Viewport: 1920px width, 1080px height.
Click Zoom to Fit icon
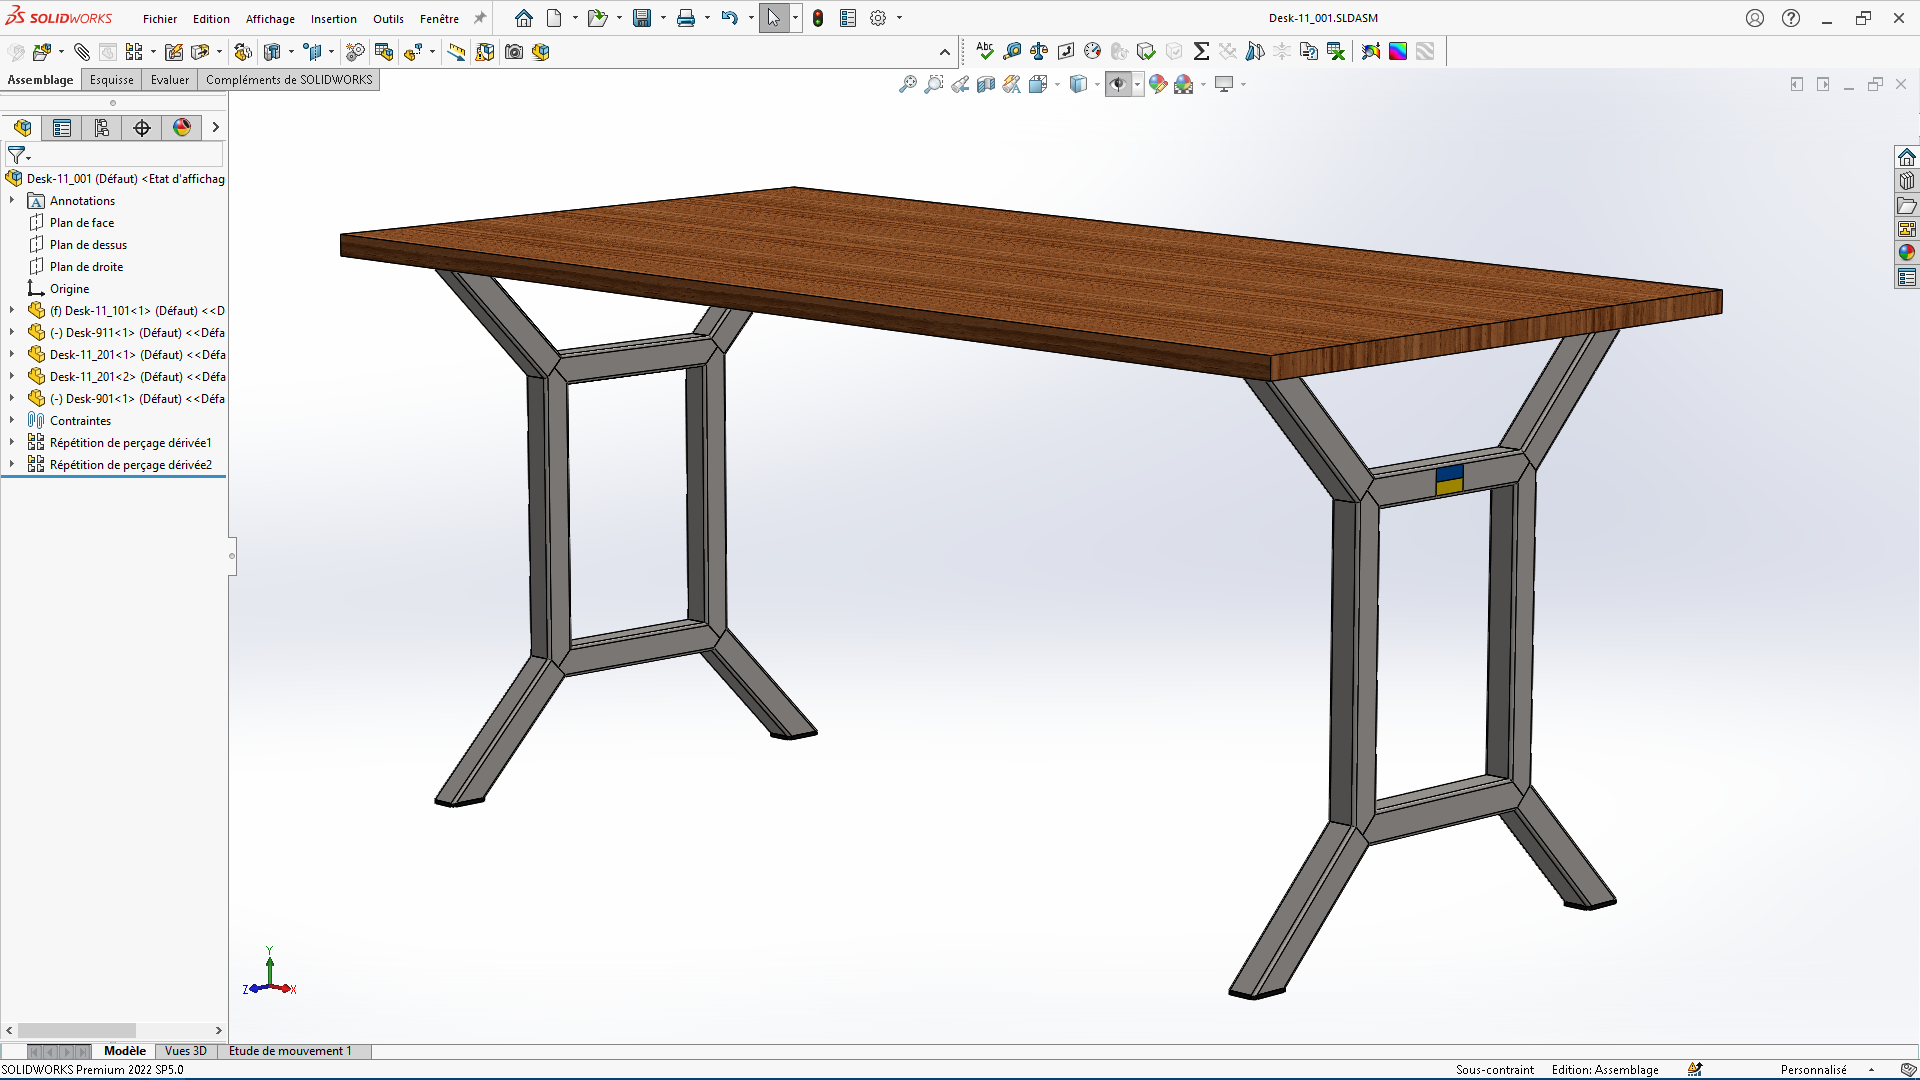click(x=908, y=85)
